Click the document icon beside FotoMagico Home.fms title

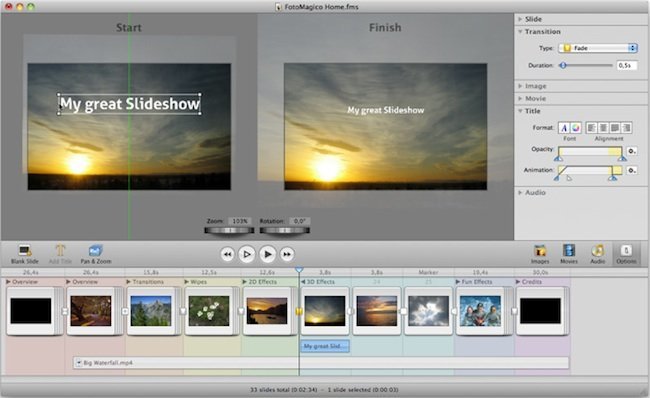(279, 7)
